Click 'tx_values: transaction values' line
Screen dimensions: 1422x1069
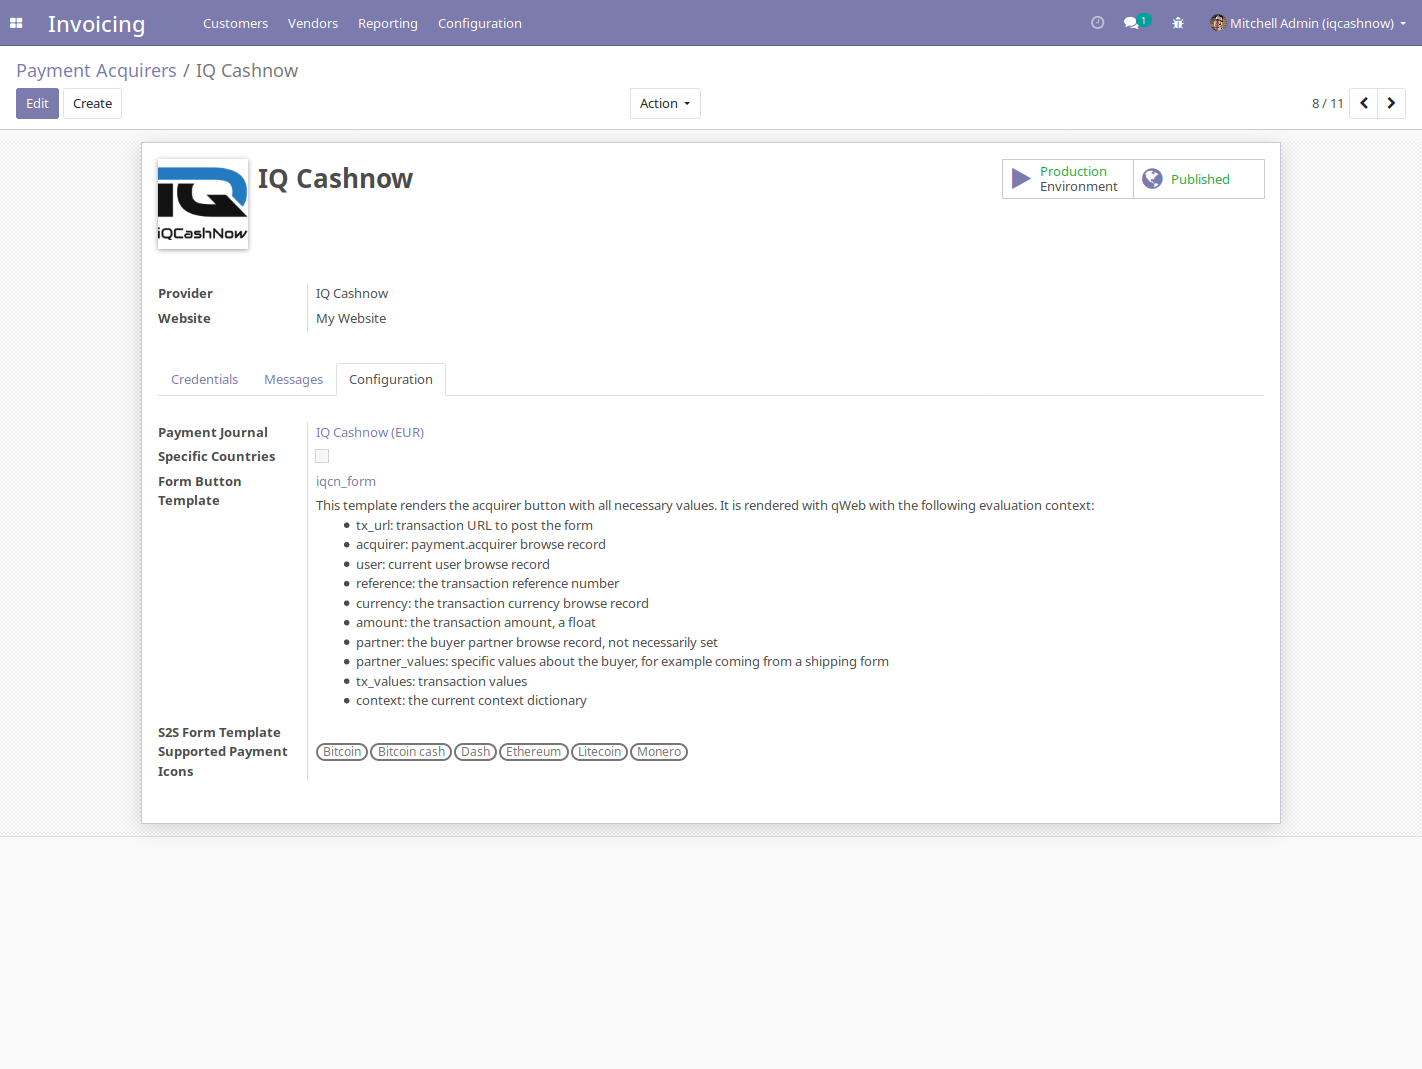(441, 681)
